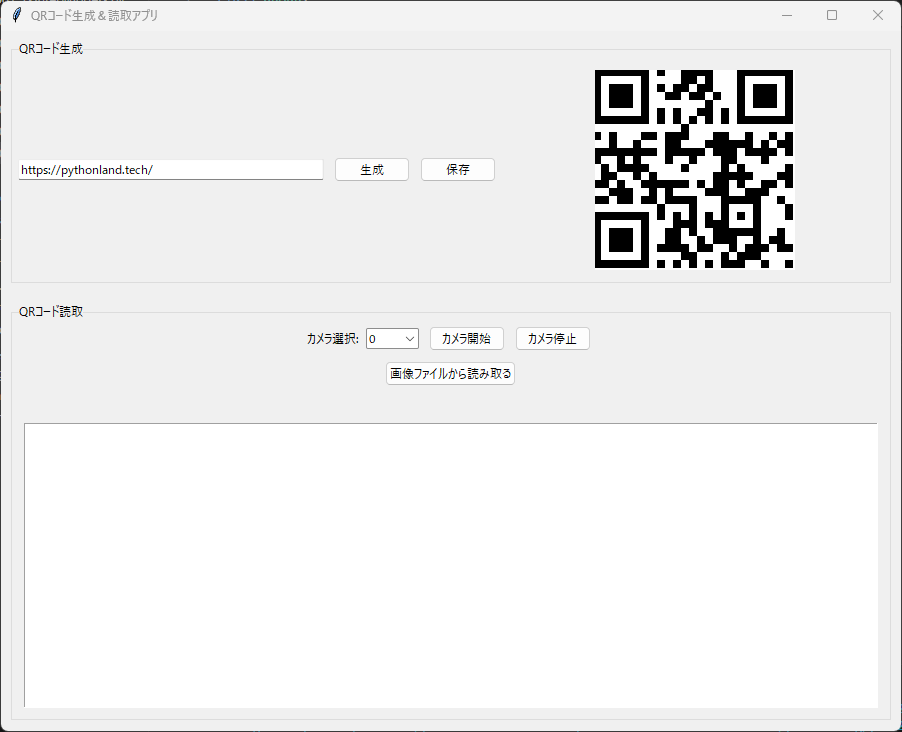Click the generated QR code image
Viewport: 902px width, 732px height.
pos(694,169)
